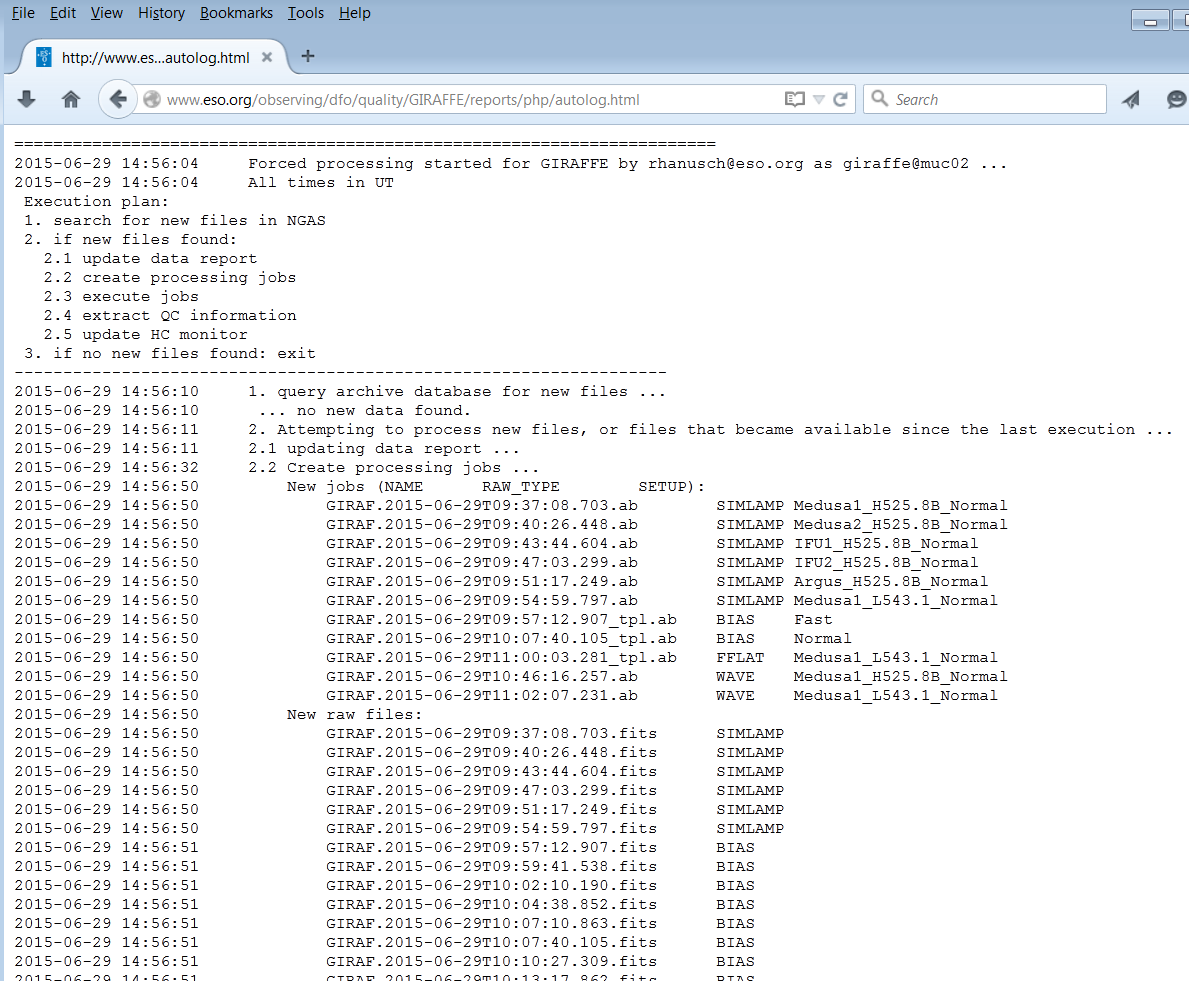Click the Downloads arrow icon
The image size is (1189, 981).
pyautogui.click(x=27, y=99)
